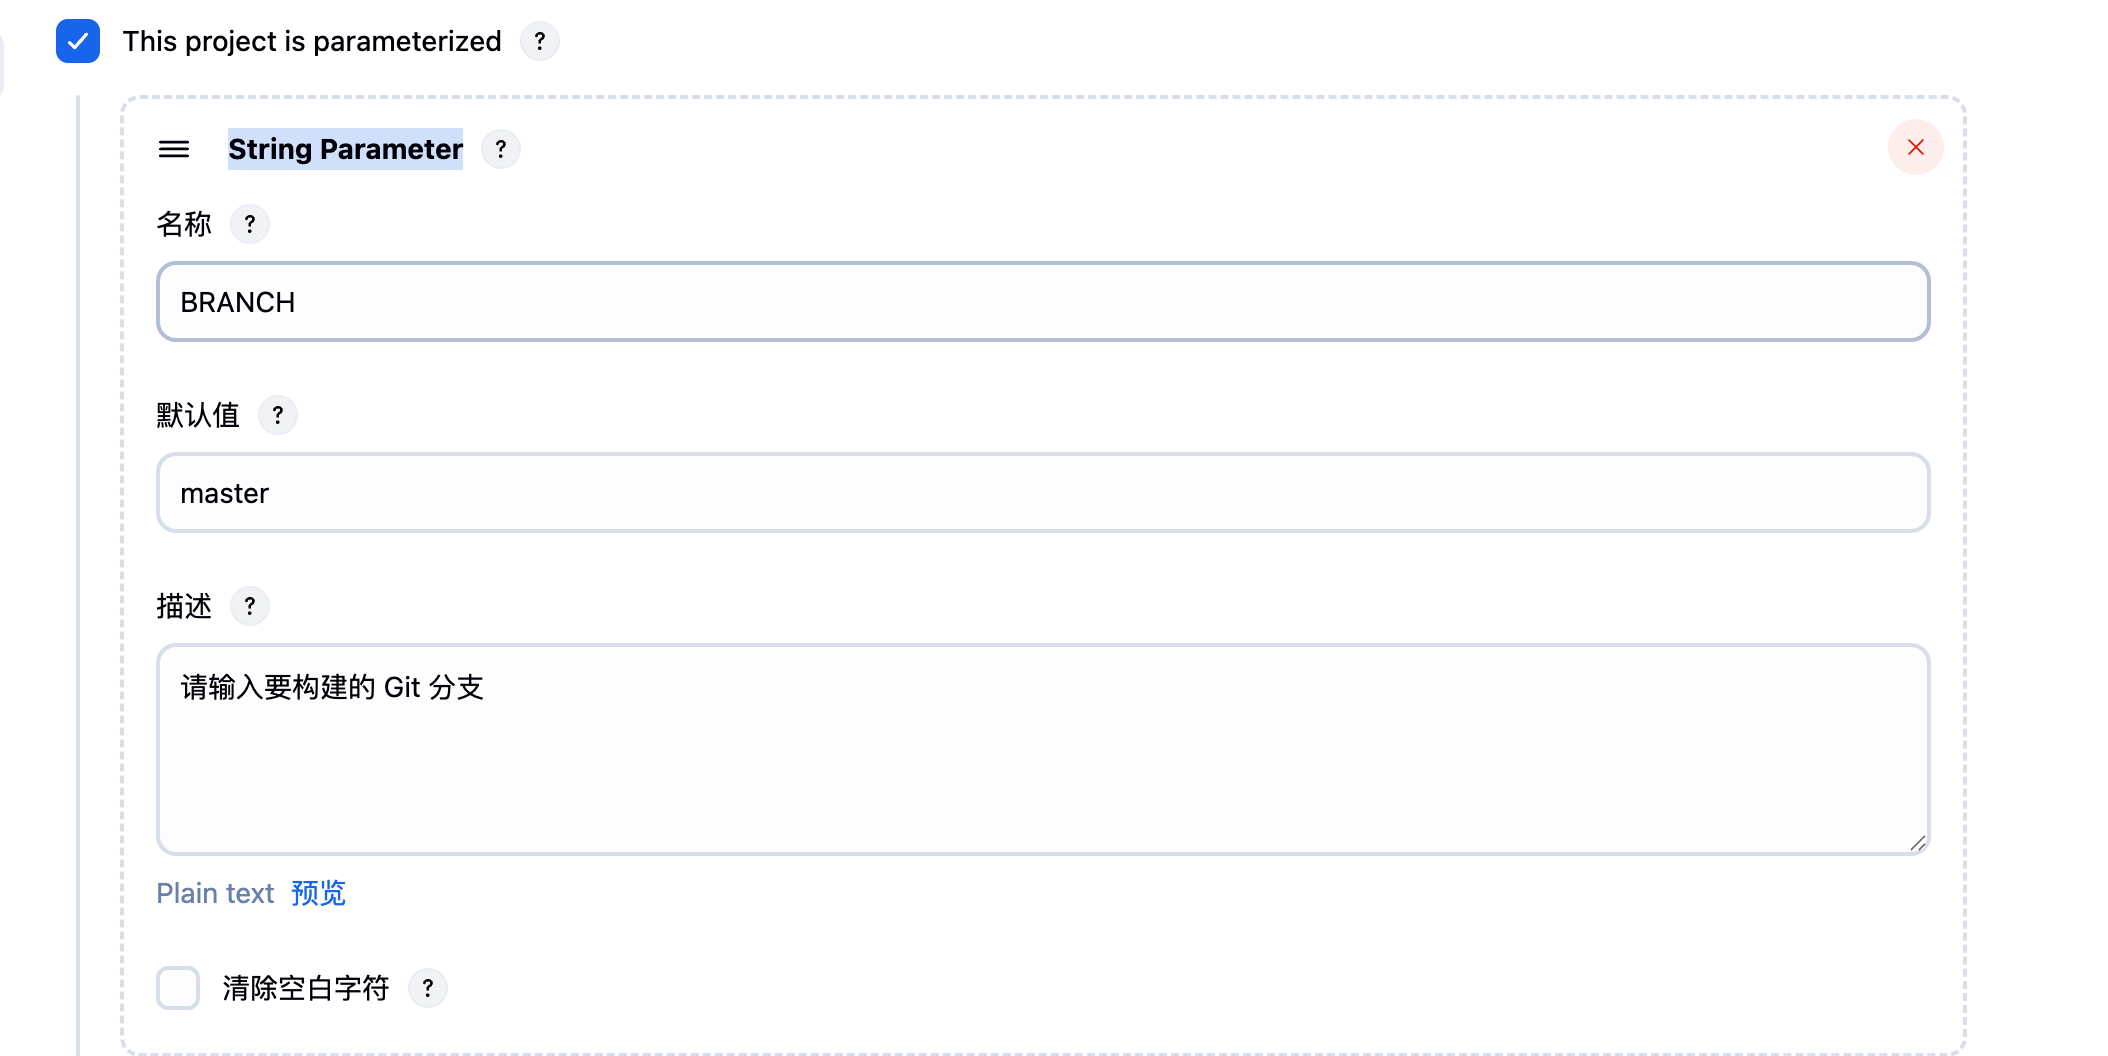Show help for the 默认值 field
Image resolution: width=2108 pixels, height=1056 pixels.
(278, 415)
